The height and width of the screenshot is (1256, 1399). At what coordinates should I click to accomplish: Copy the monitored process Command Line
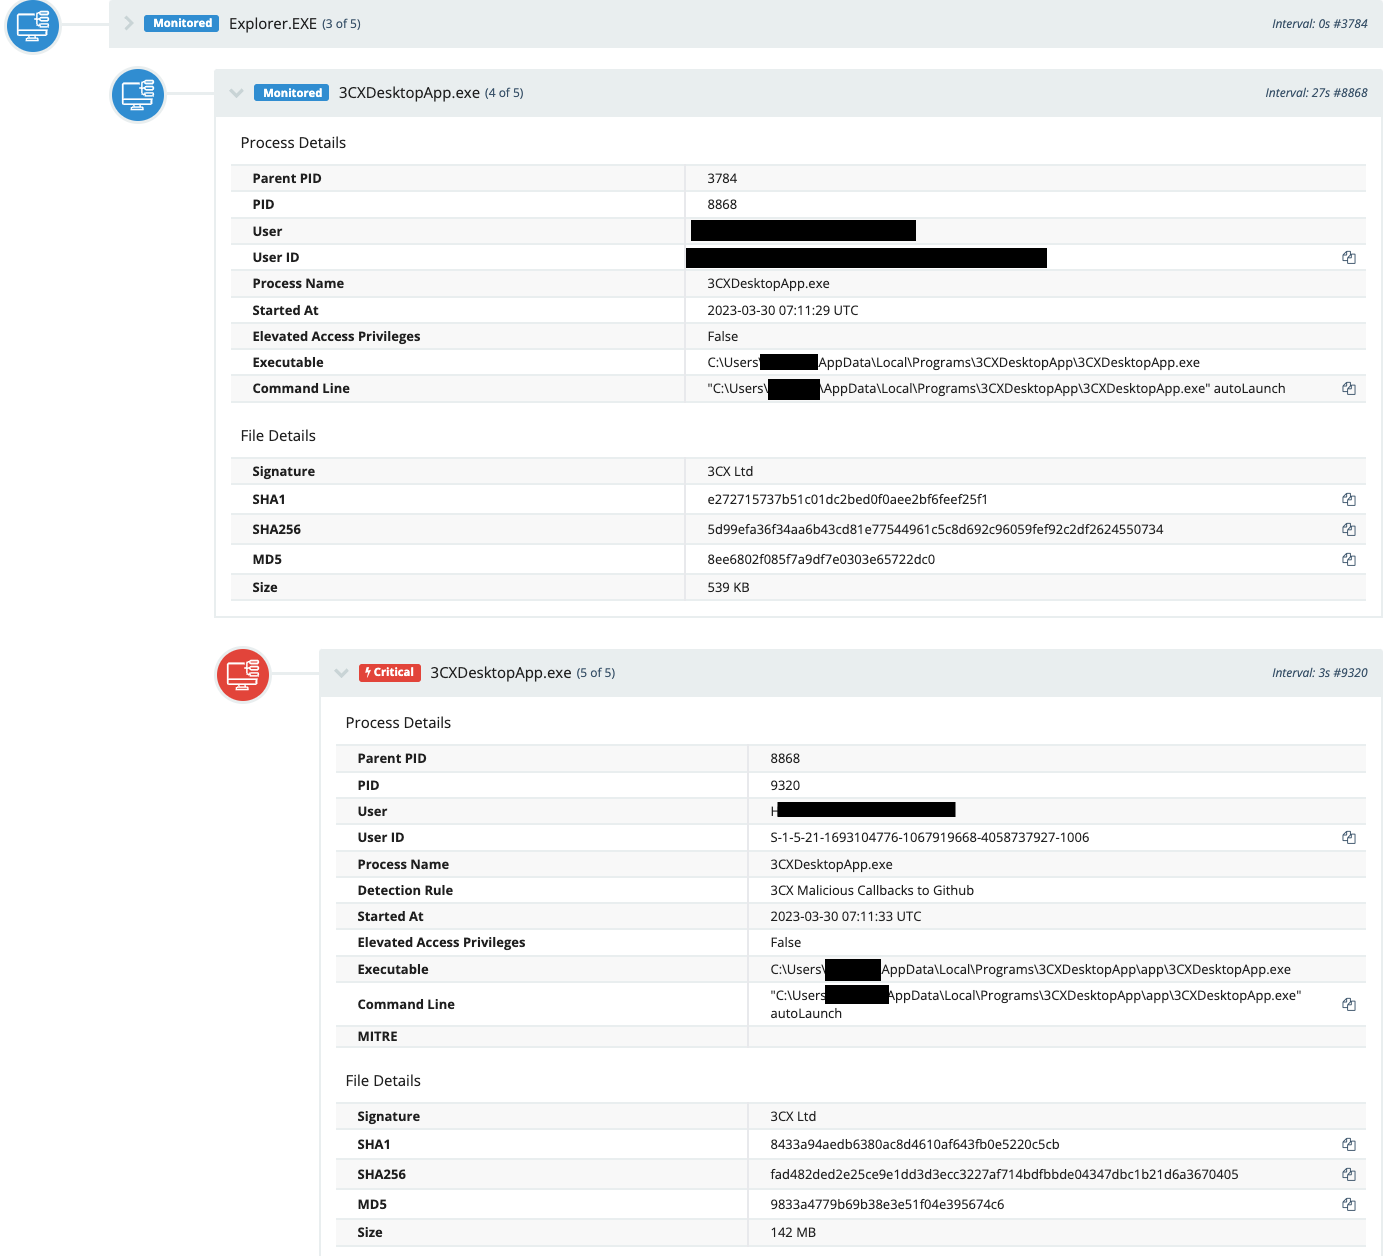[x=1349, y=388]
